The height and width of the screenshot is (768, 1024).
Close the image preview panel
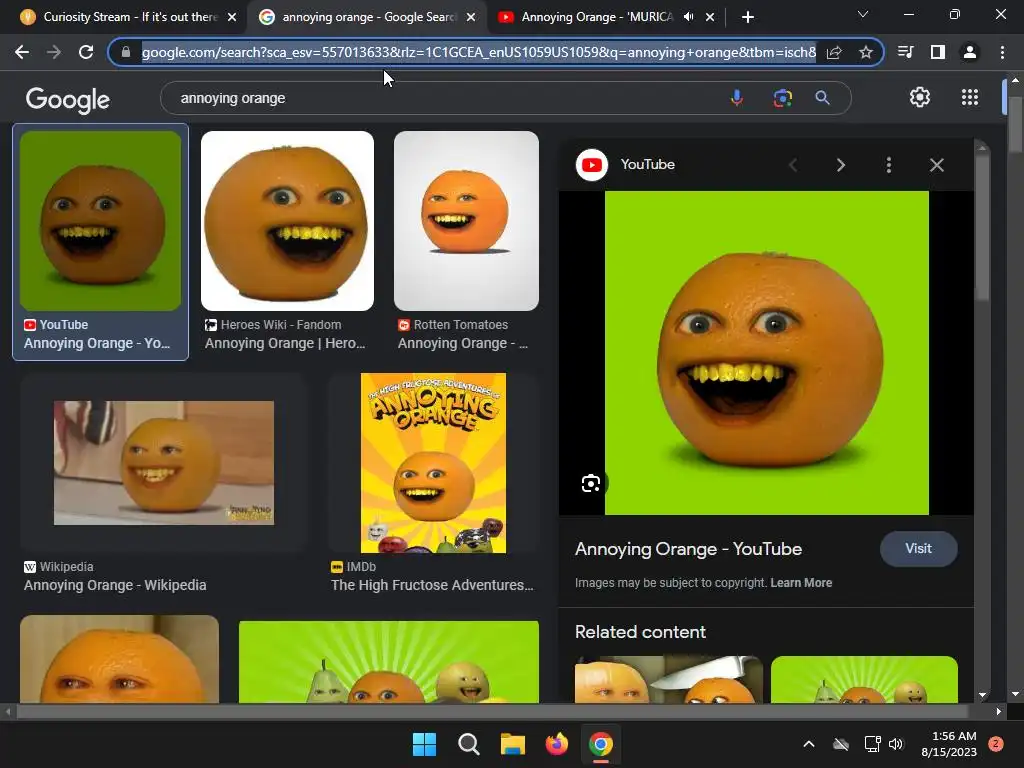pos(936,165)
